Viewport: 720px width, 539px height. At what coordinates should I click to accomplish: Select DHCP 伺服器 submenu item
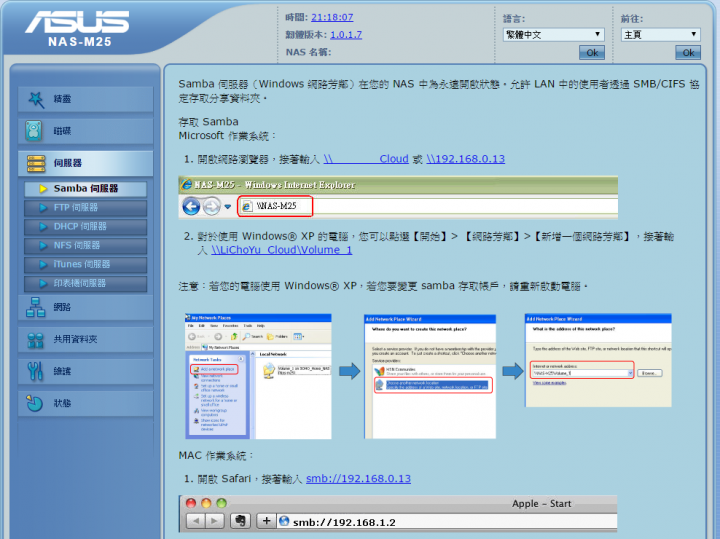pos(86,227)
